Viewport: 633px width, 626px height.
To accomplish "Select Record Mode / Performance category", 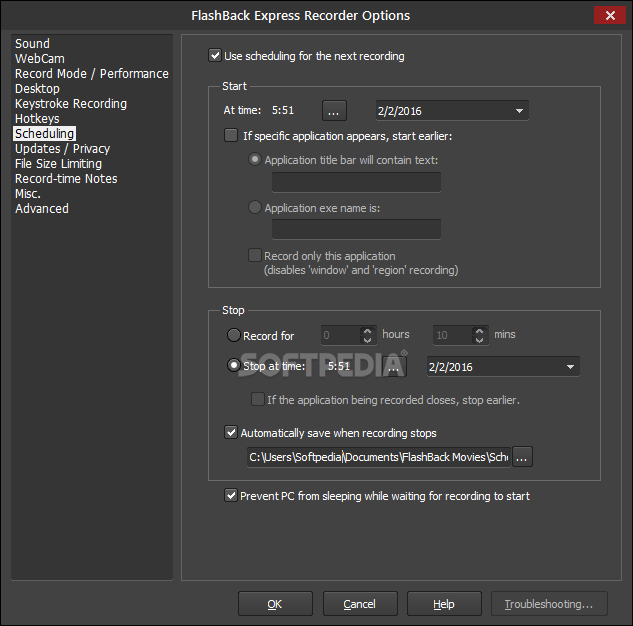I will coord(92,73).
